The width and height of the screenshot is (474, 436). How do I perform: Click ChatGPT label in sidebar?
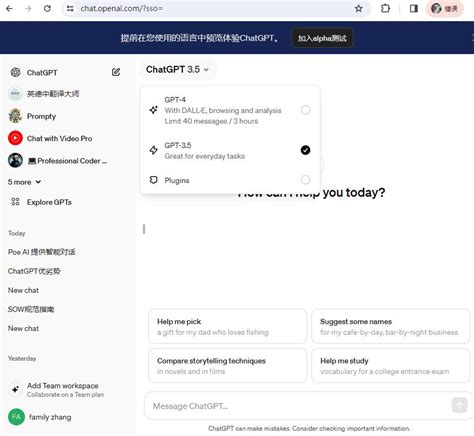[x=42, y=72]
